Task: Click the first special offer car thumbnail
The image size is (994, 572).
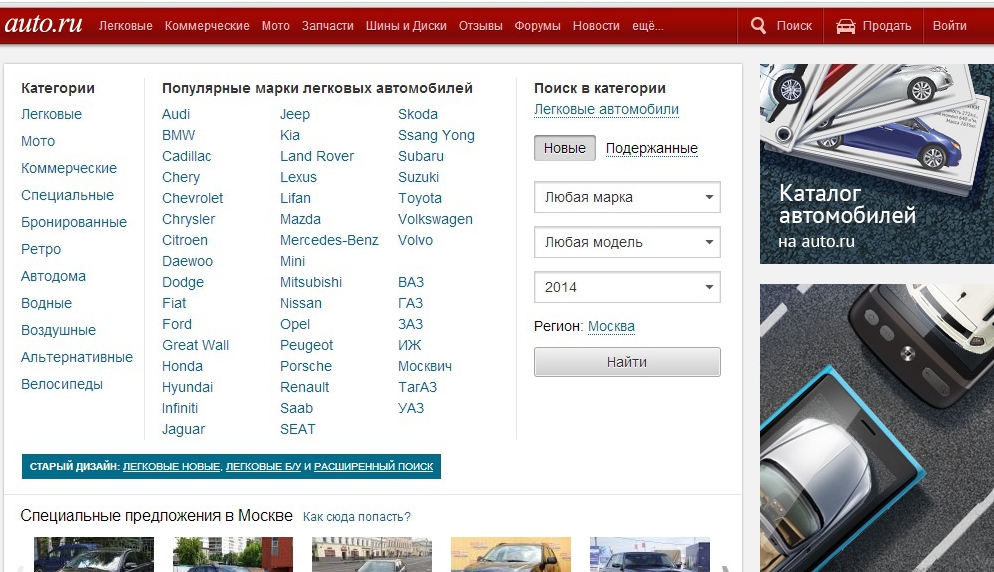Action: tap(94, 555)
